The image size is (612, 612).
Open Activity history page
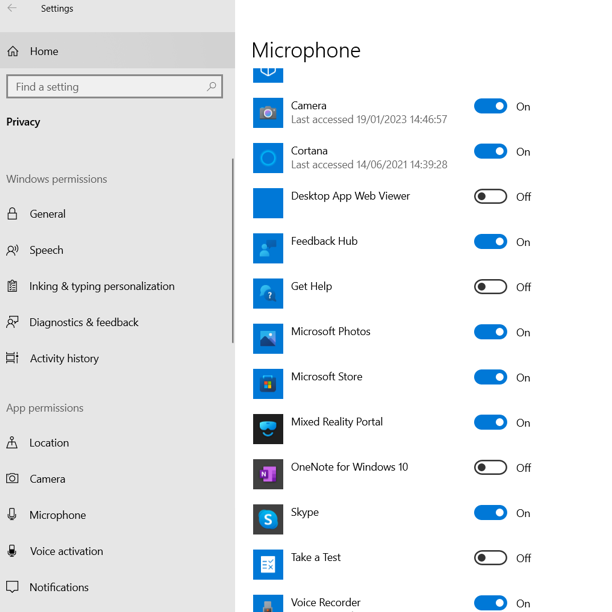point(117,358)
